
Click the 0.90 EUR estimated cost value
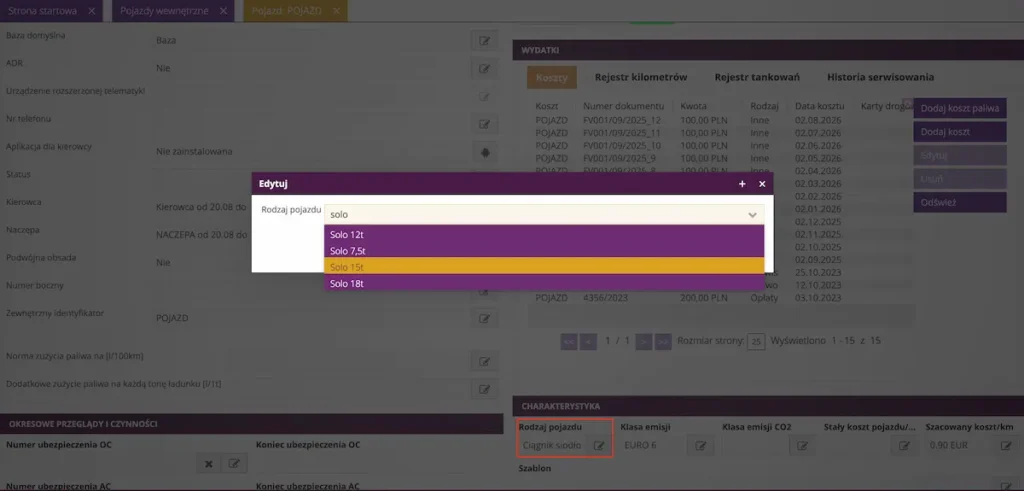(948, 445)
